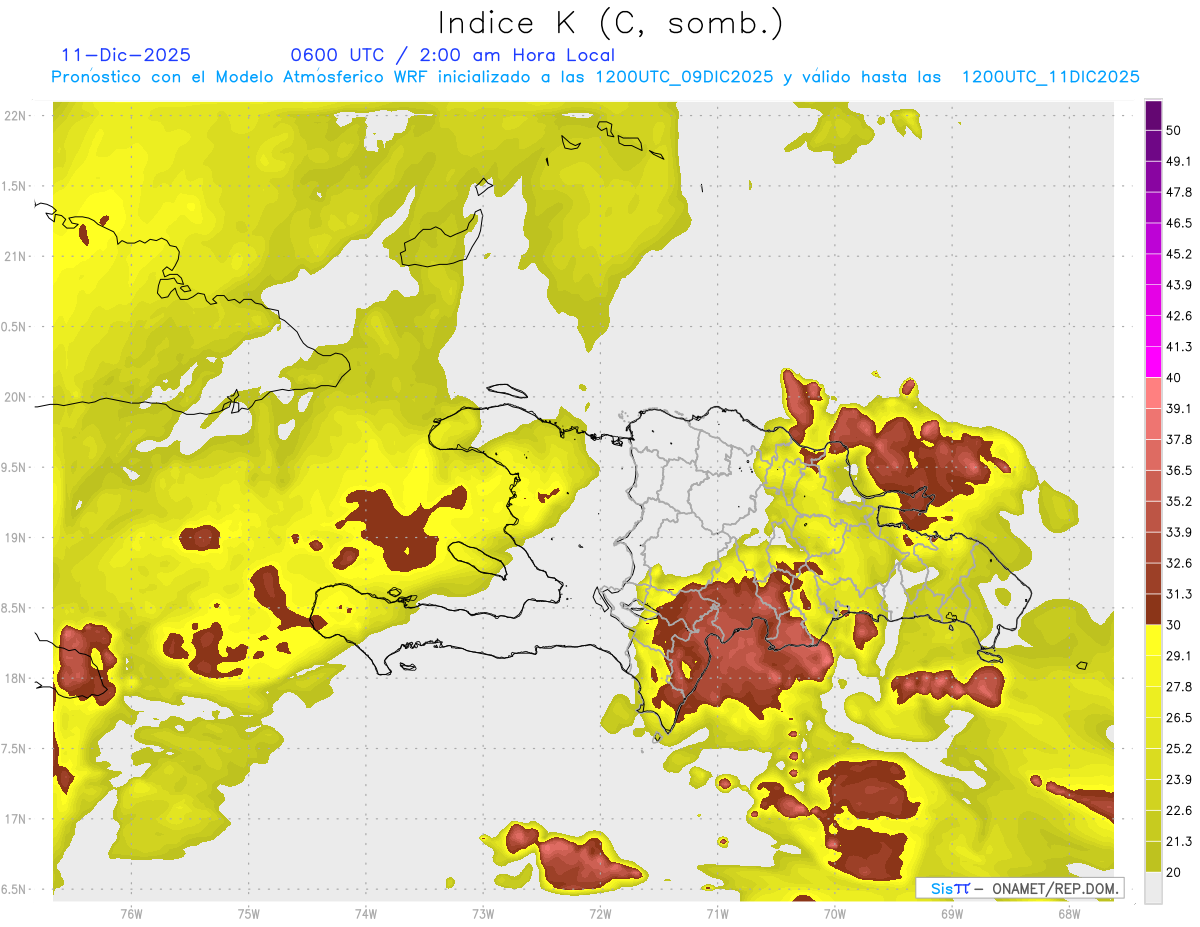Click the '17N' latitude label
The width and height of the screenshot is (1200, 927).
pyautogui.click(x=17, y=819)
